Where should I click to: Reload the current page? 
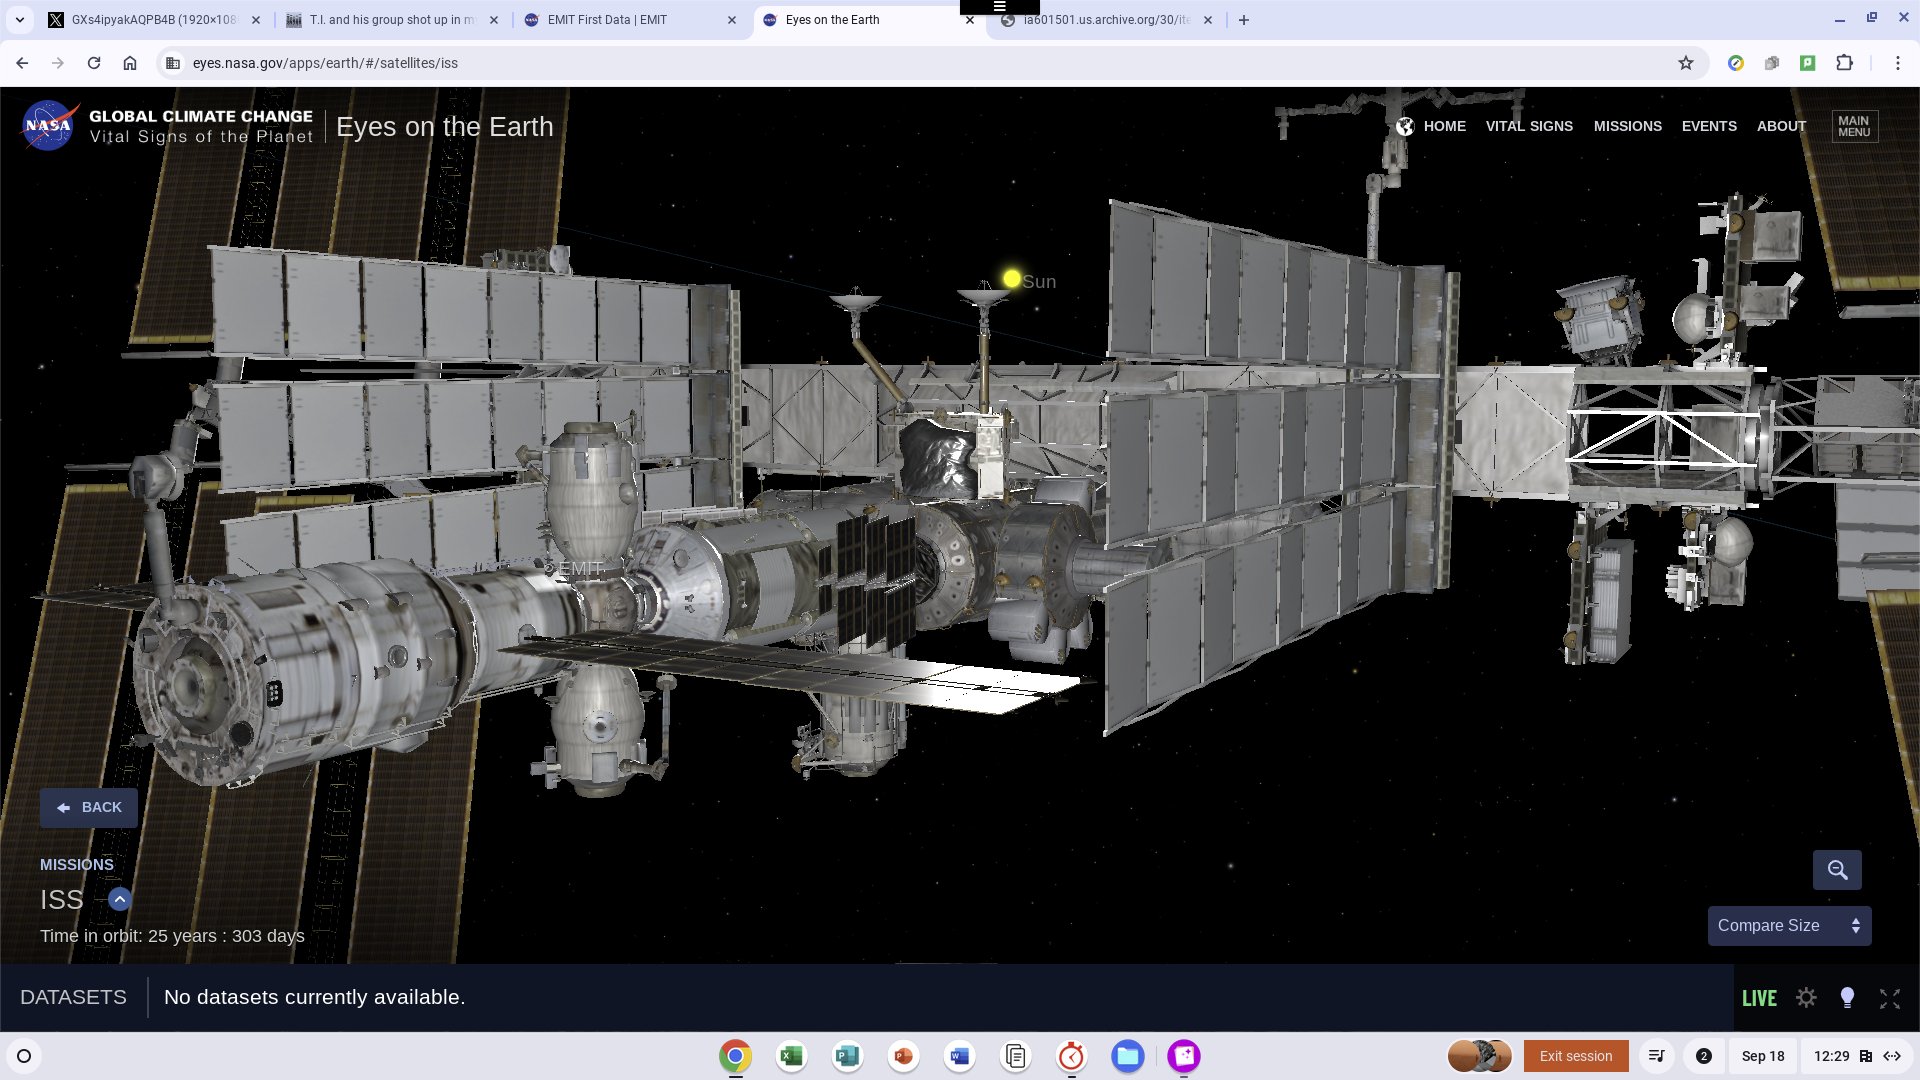pos(94,63)
